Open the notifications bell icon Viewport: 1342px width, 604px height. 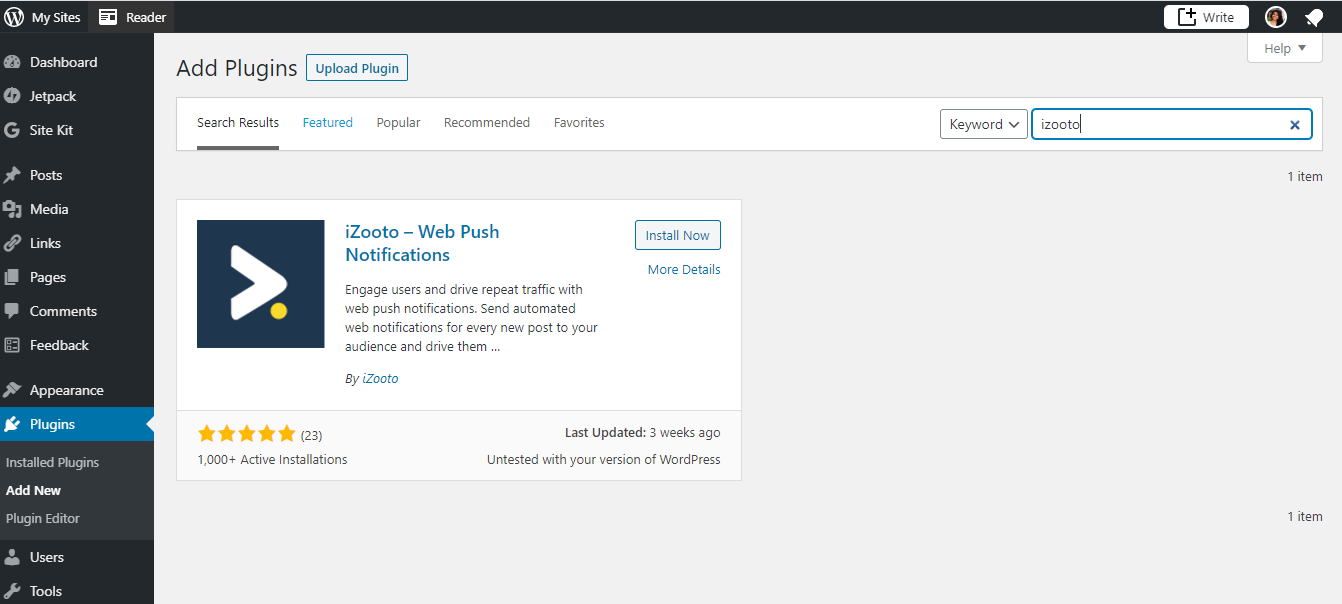(1314, 18)
